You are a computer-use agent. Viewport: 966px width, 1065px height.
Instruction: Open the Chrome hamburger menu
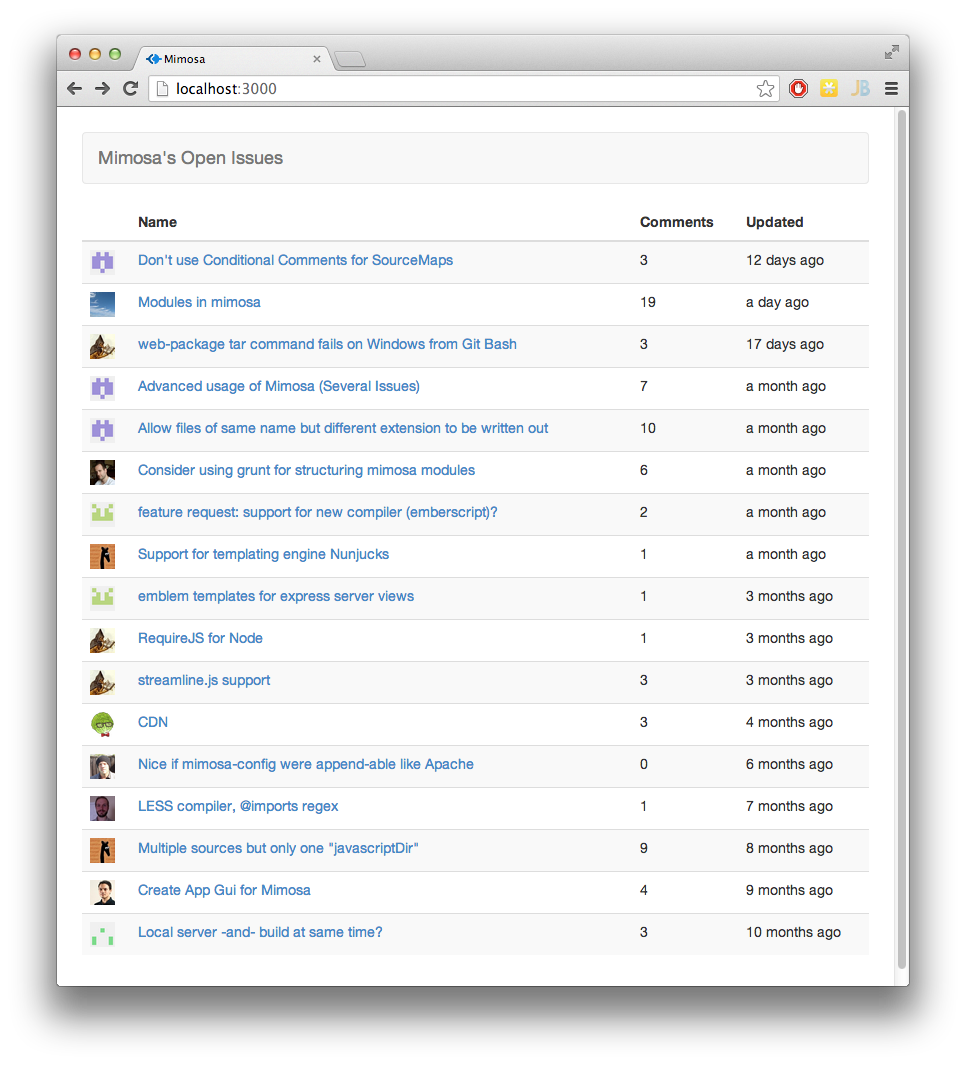coord(891,88)
